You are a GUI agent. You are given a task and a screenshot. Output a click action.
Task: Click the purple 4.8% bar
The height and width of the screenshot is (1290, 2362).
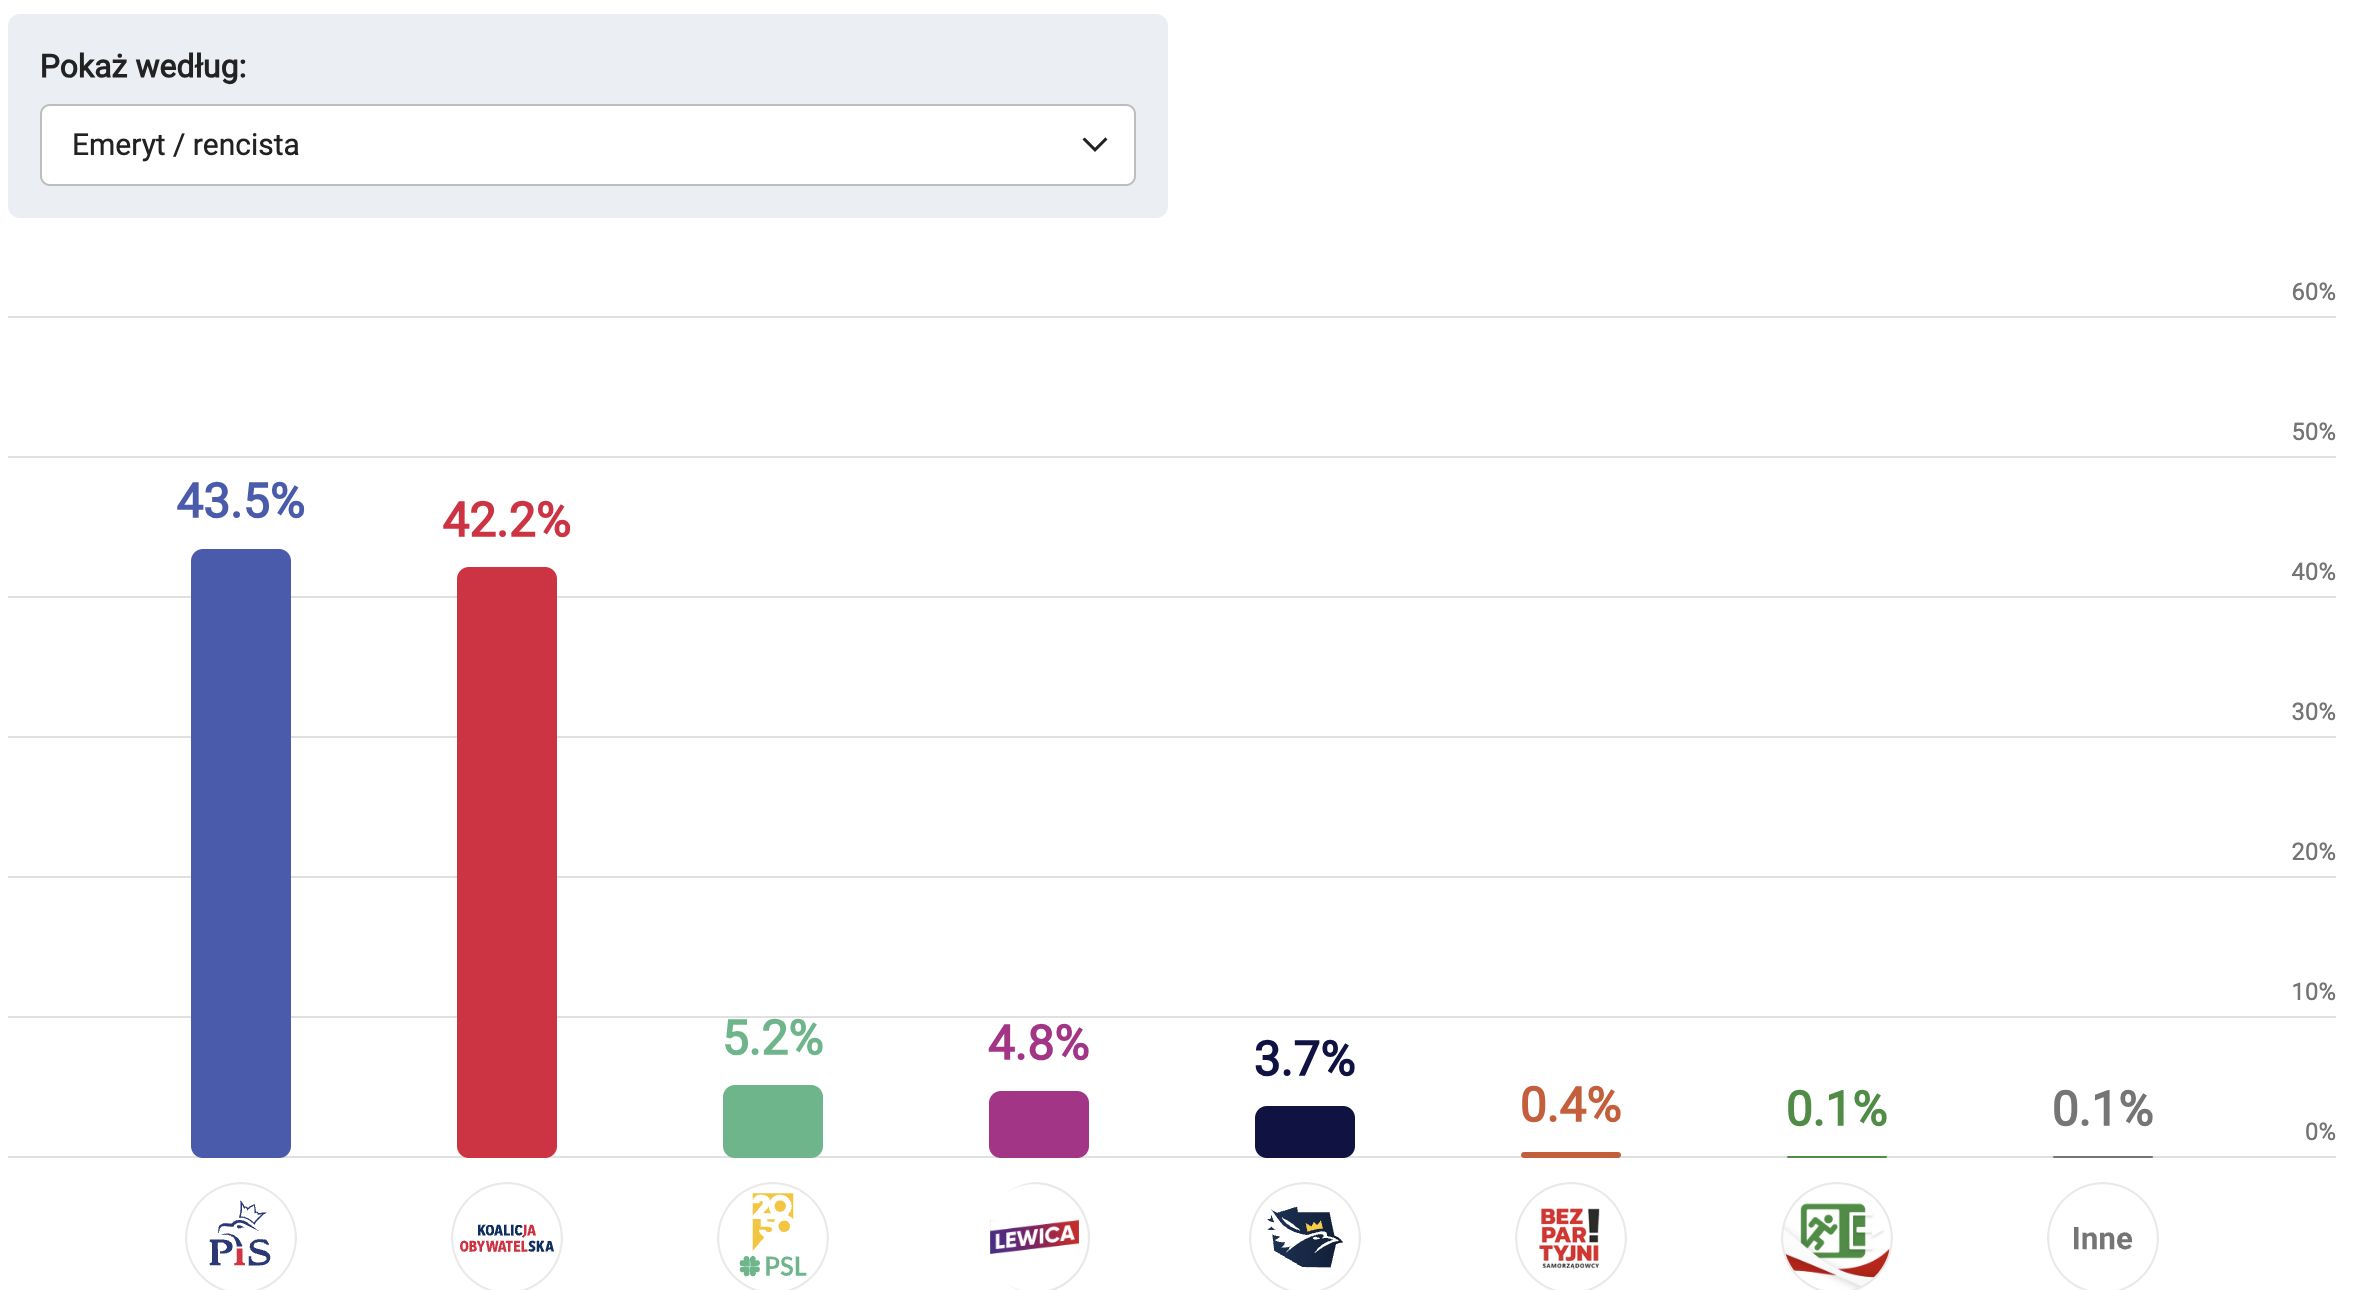(x=1039, y=1124)
